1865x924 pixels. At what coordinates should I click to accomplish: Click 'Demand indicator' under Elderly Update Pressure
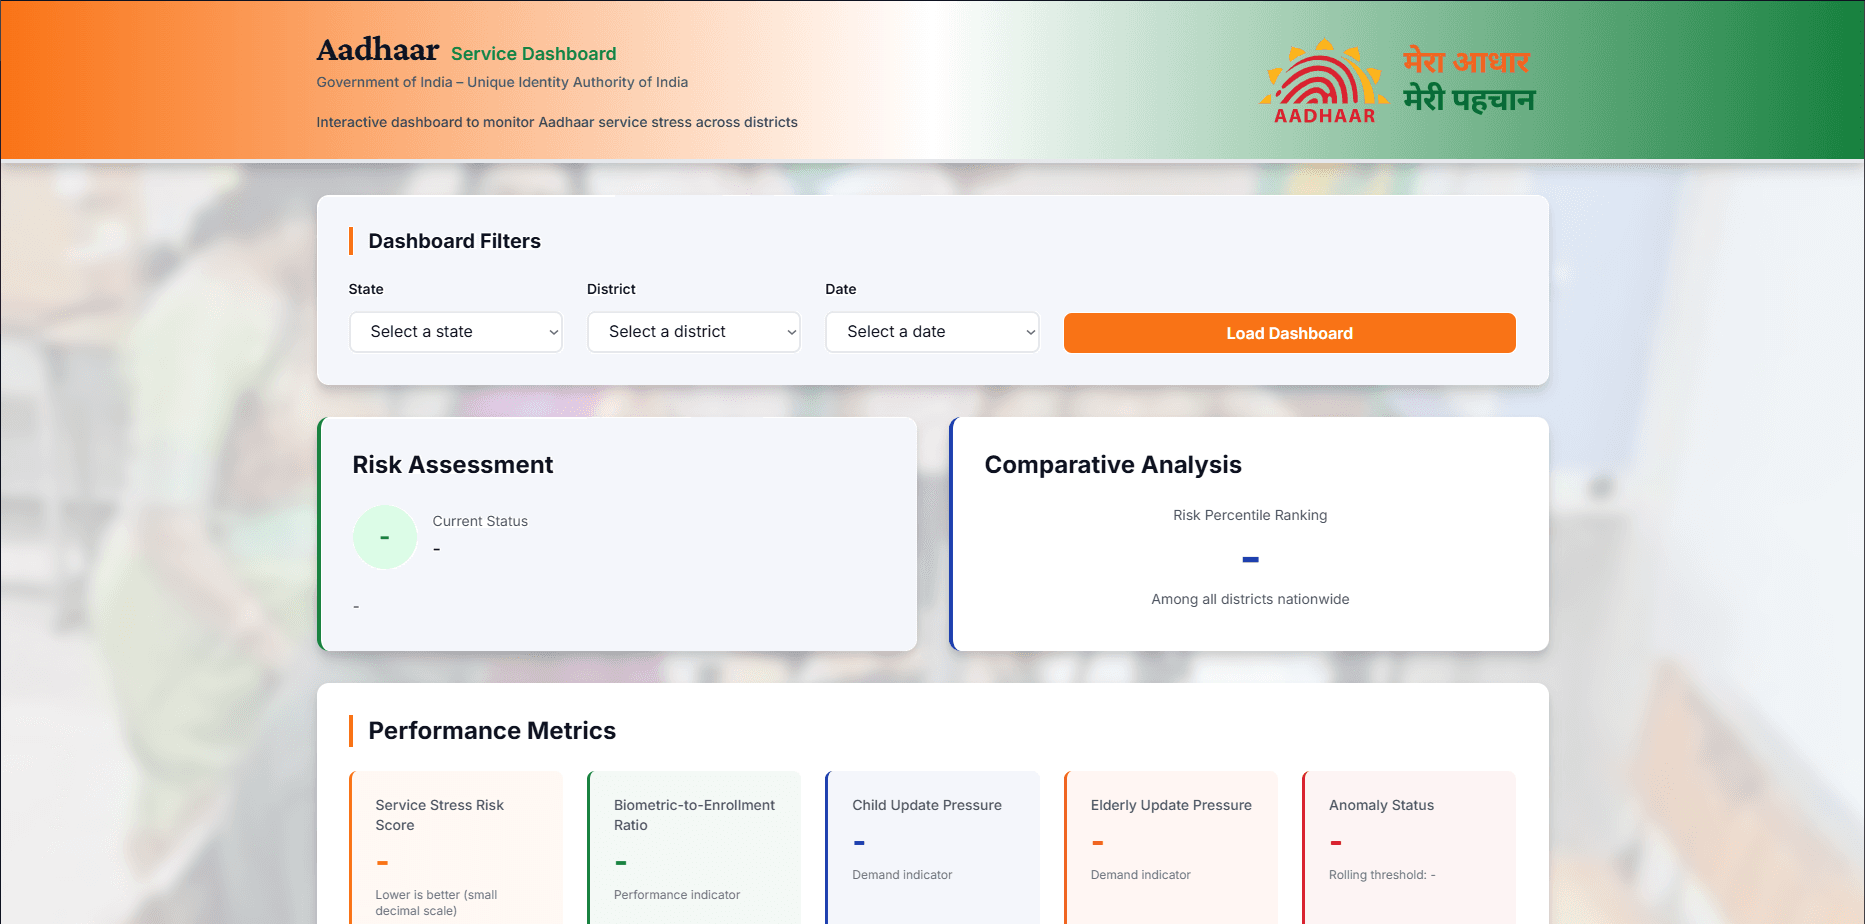point(1141,875)
